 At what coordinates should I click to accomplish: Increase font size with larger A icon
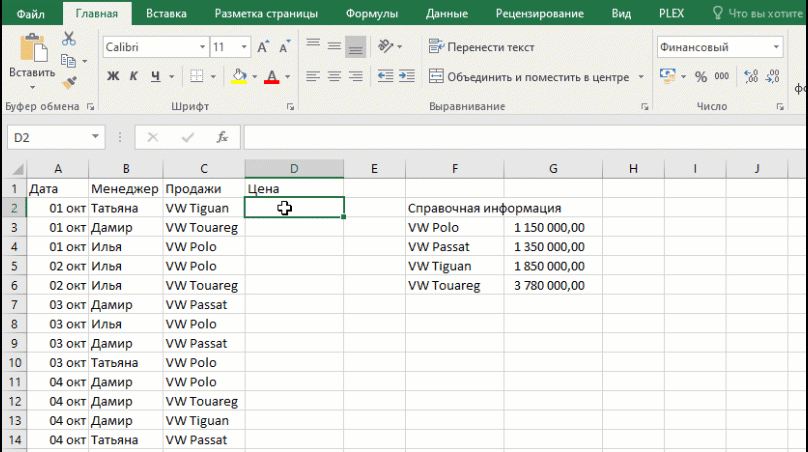point(263,47)
